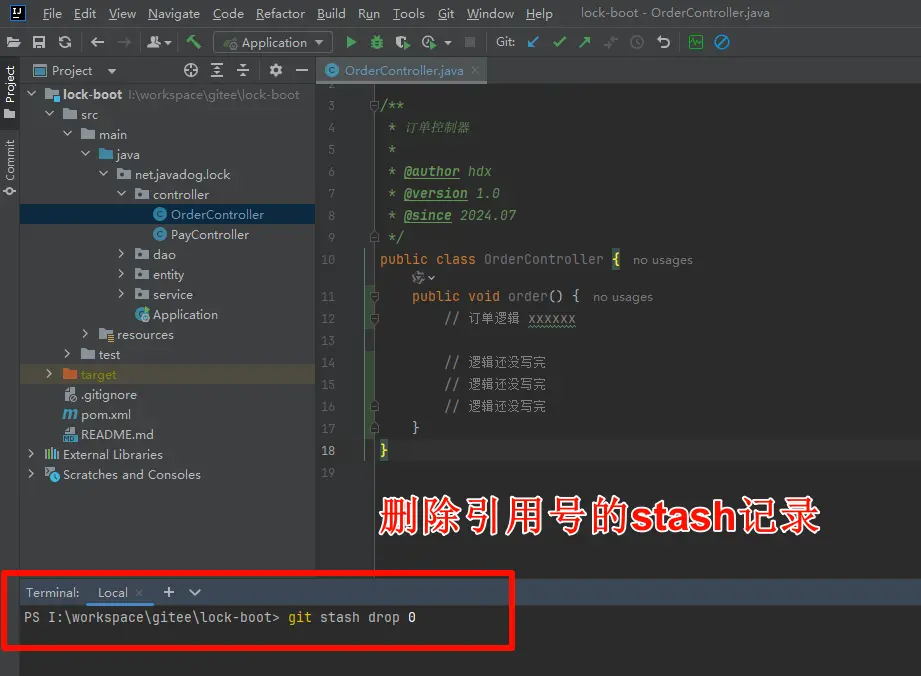Build the project with the hammer icon
The image size is (921, 676).
tap(193, 42)
